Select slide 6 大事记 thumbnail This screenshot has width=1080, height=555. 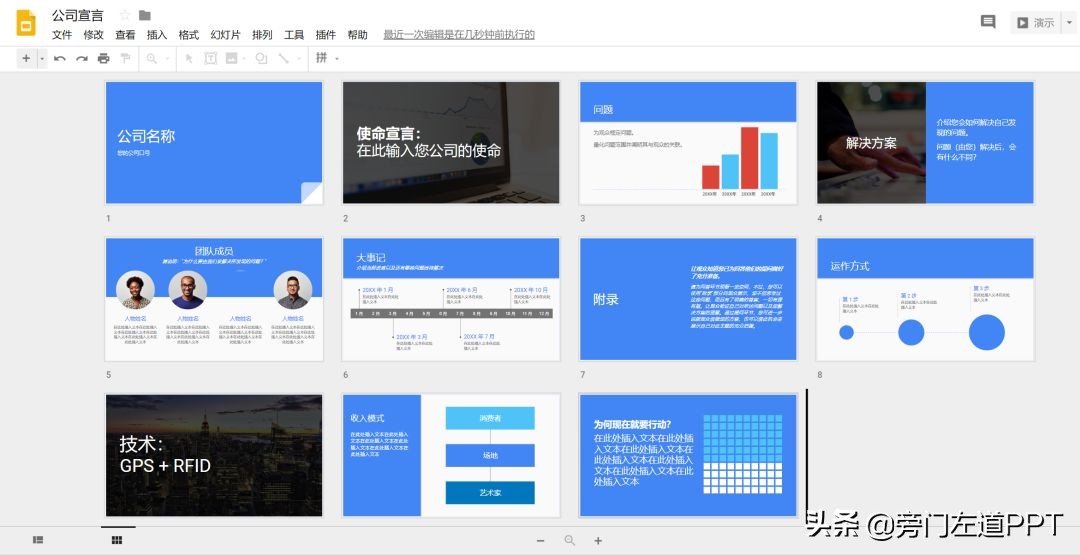point(451,299)
